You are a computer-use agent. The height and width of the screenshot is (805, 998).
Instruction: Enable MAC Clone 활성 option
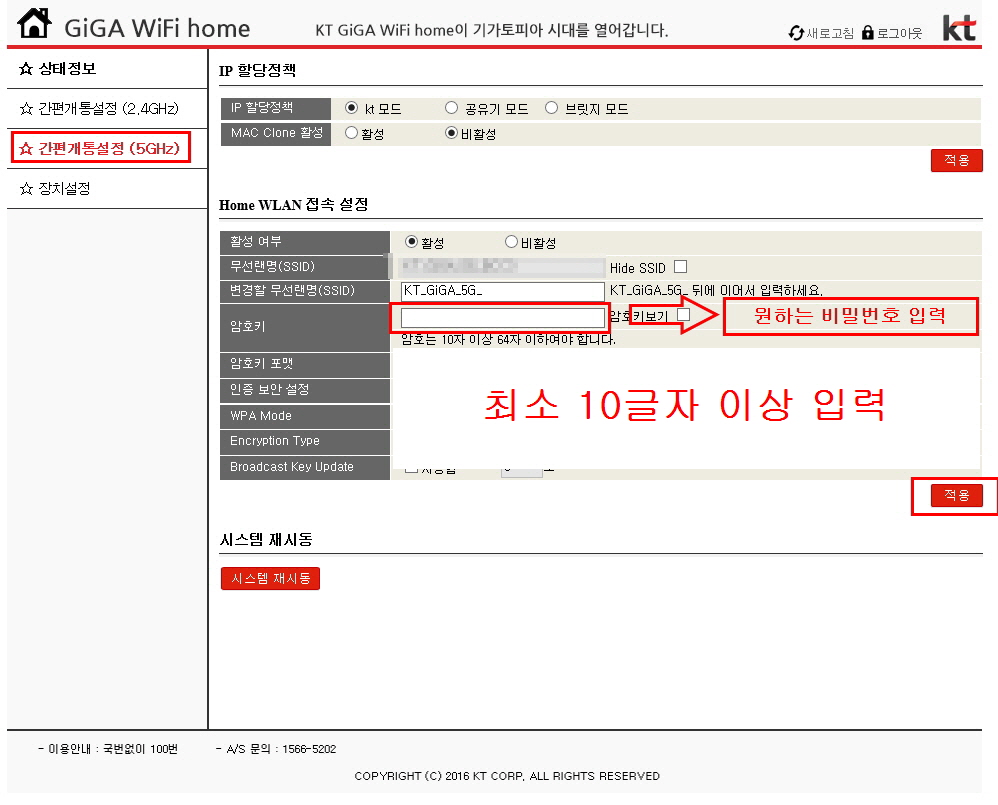(x=351, y=133)
